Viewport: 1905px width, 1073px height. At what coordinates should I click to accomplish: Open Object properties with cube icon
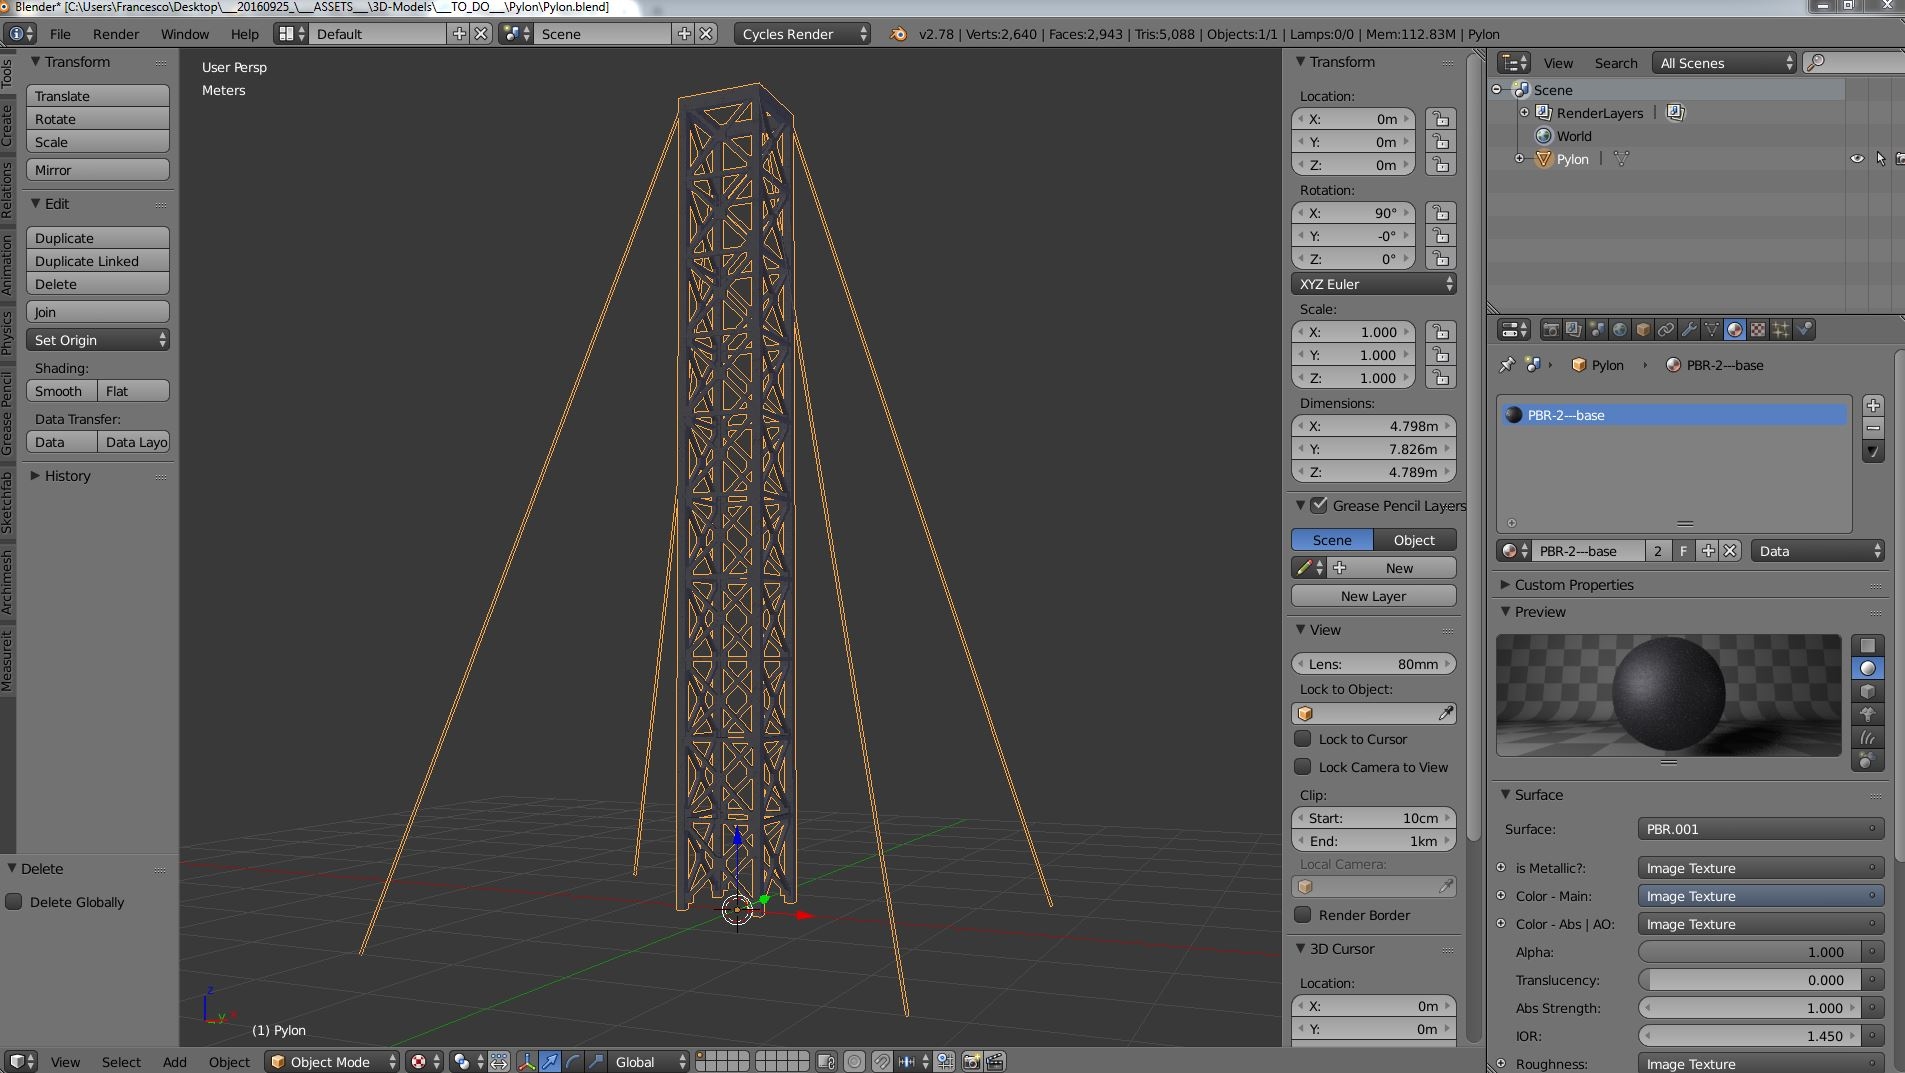[x=1642, y=330]
